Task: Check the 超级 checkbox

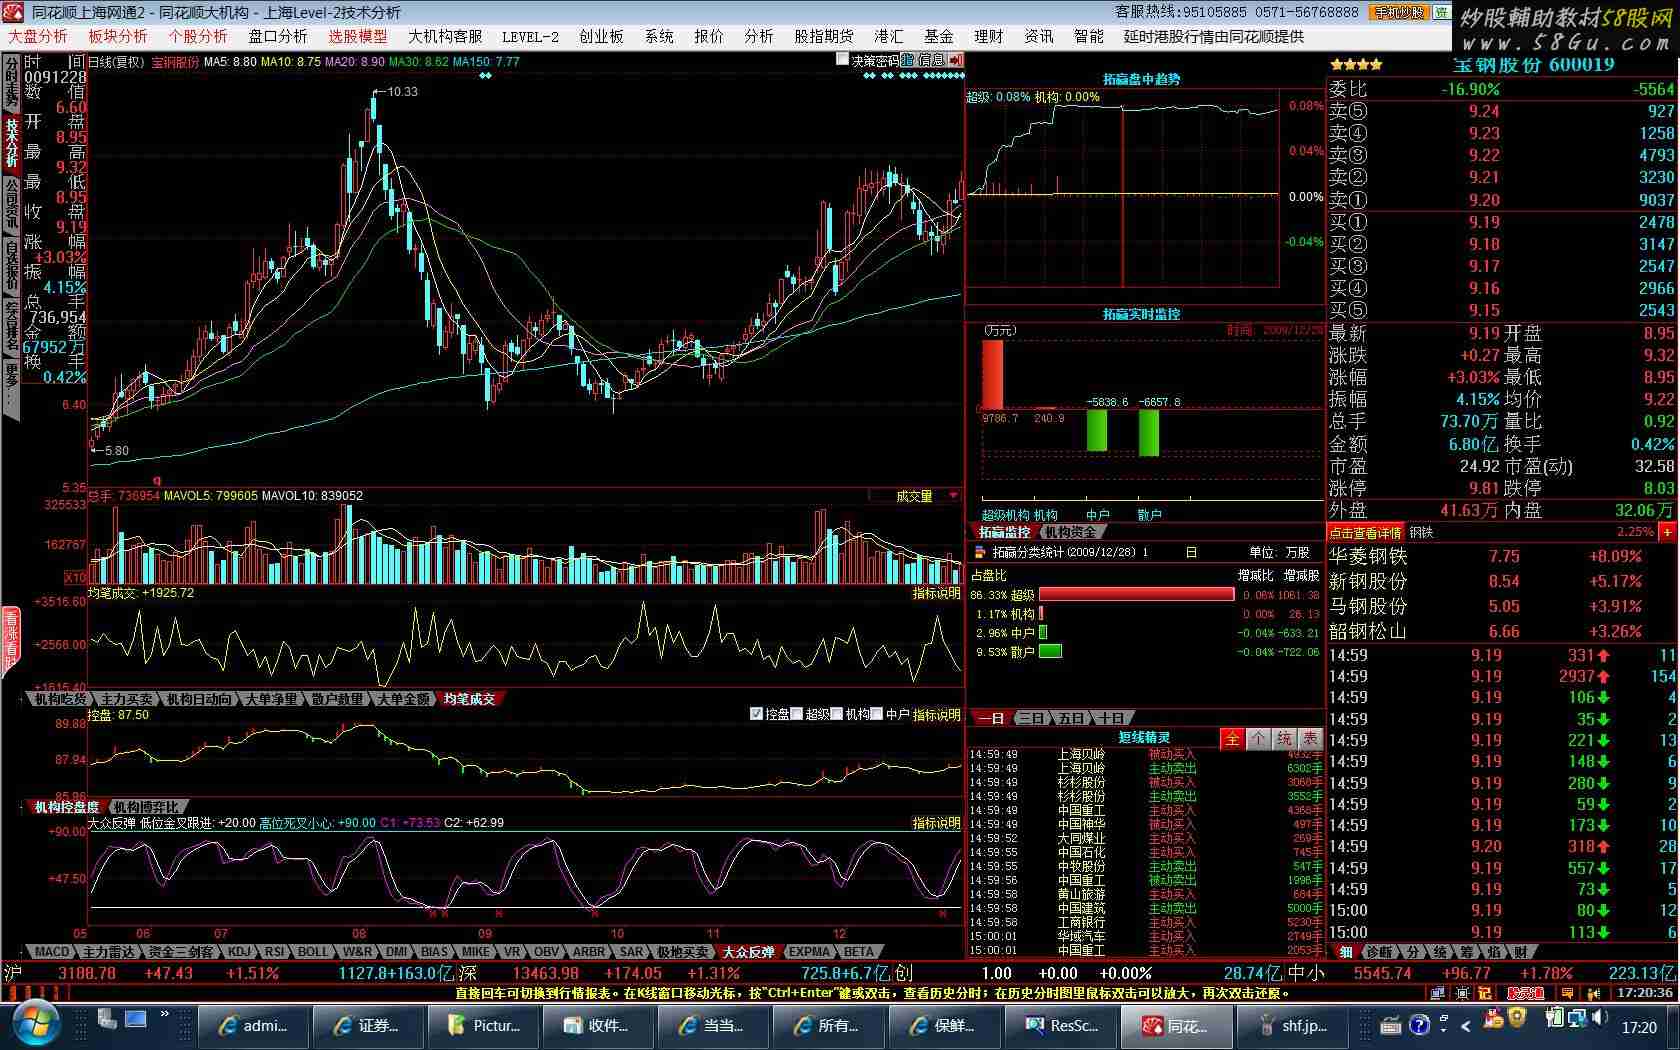Action: click(797, 714)
